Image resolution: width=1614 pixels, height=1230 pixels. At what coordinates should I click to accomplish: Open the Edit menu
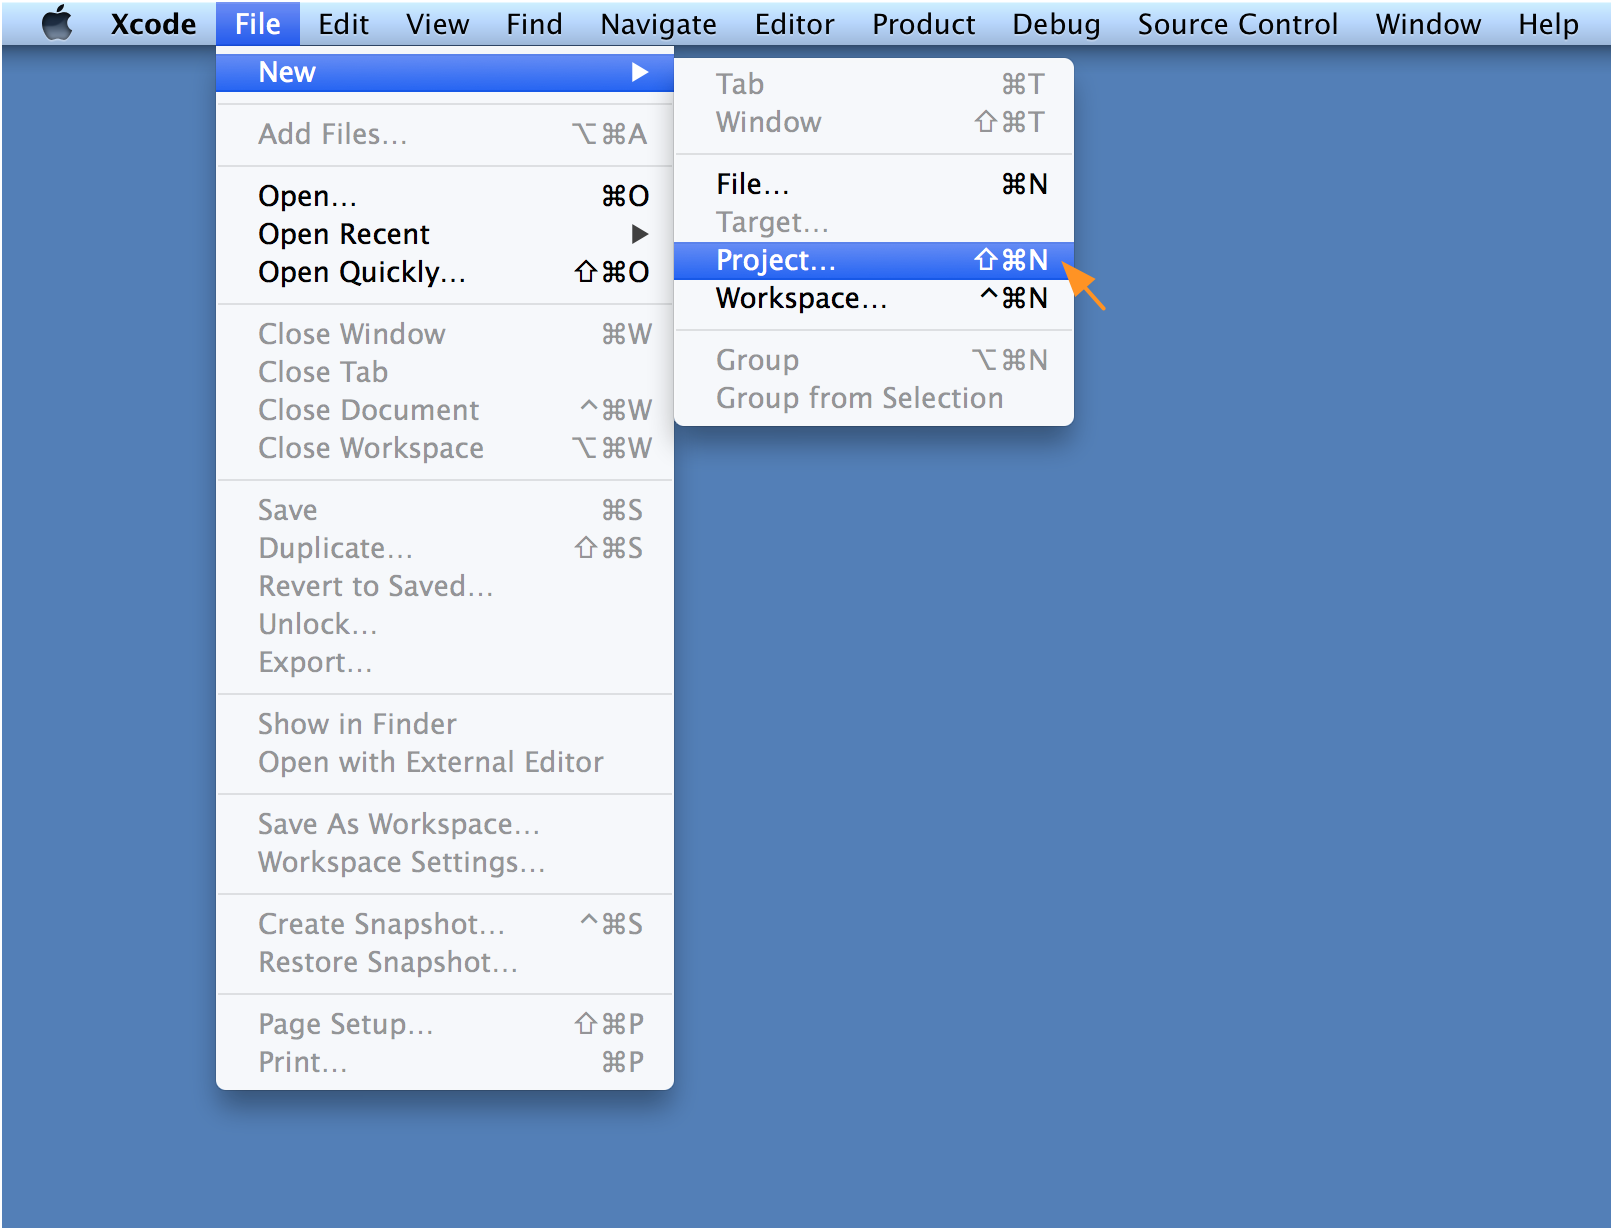tap(343, 24)
